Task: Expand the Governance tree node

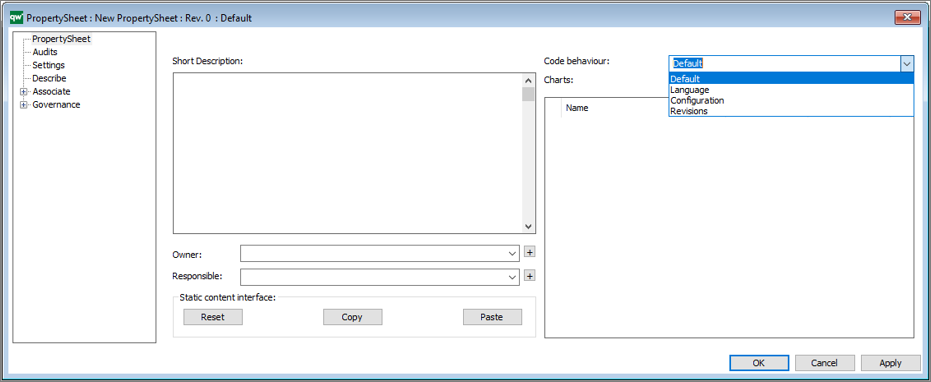Action: coord(24,105)
